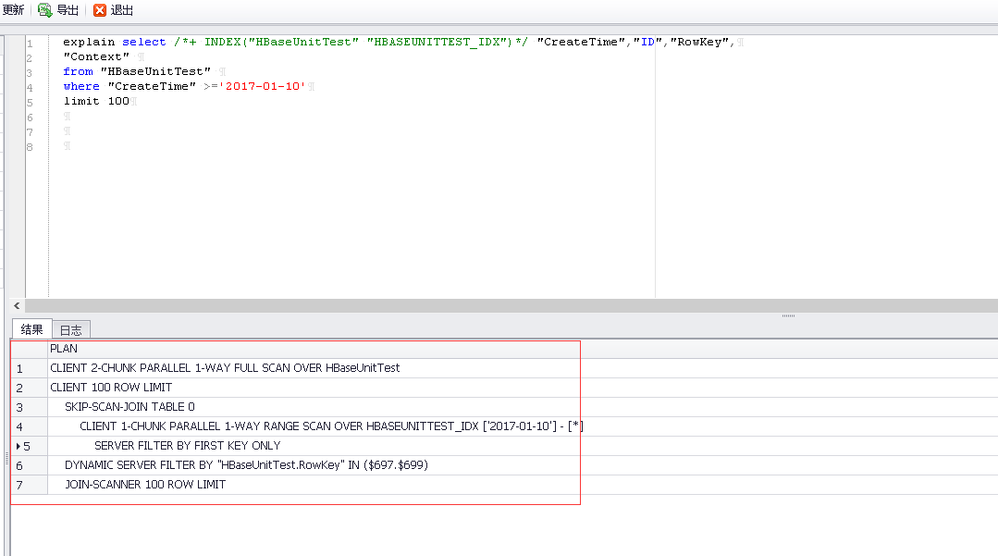Screen dimensions: 998x556
Task: Select row CLIENT 100 ROW LIMIT
Action: point(523,387)
